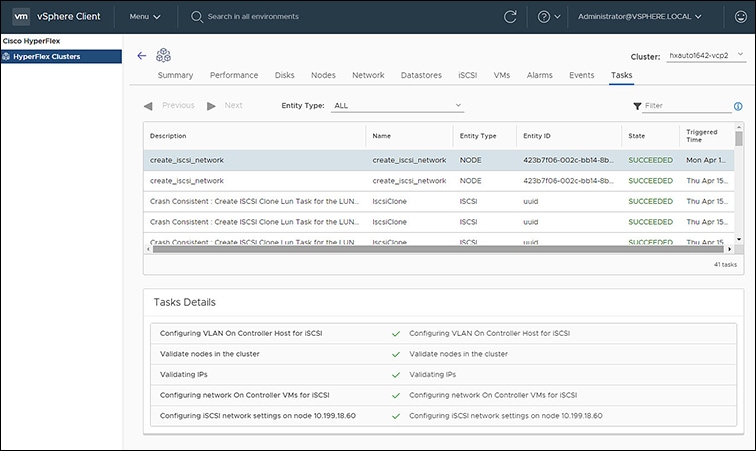Focus the Search in all environments field
This screenshot has width=756, height=451.
253,16
